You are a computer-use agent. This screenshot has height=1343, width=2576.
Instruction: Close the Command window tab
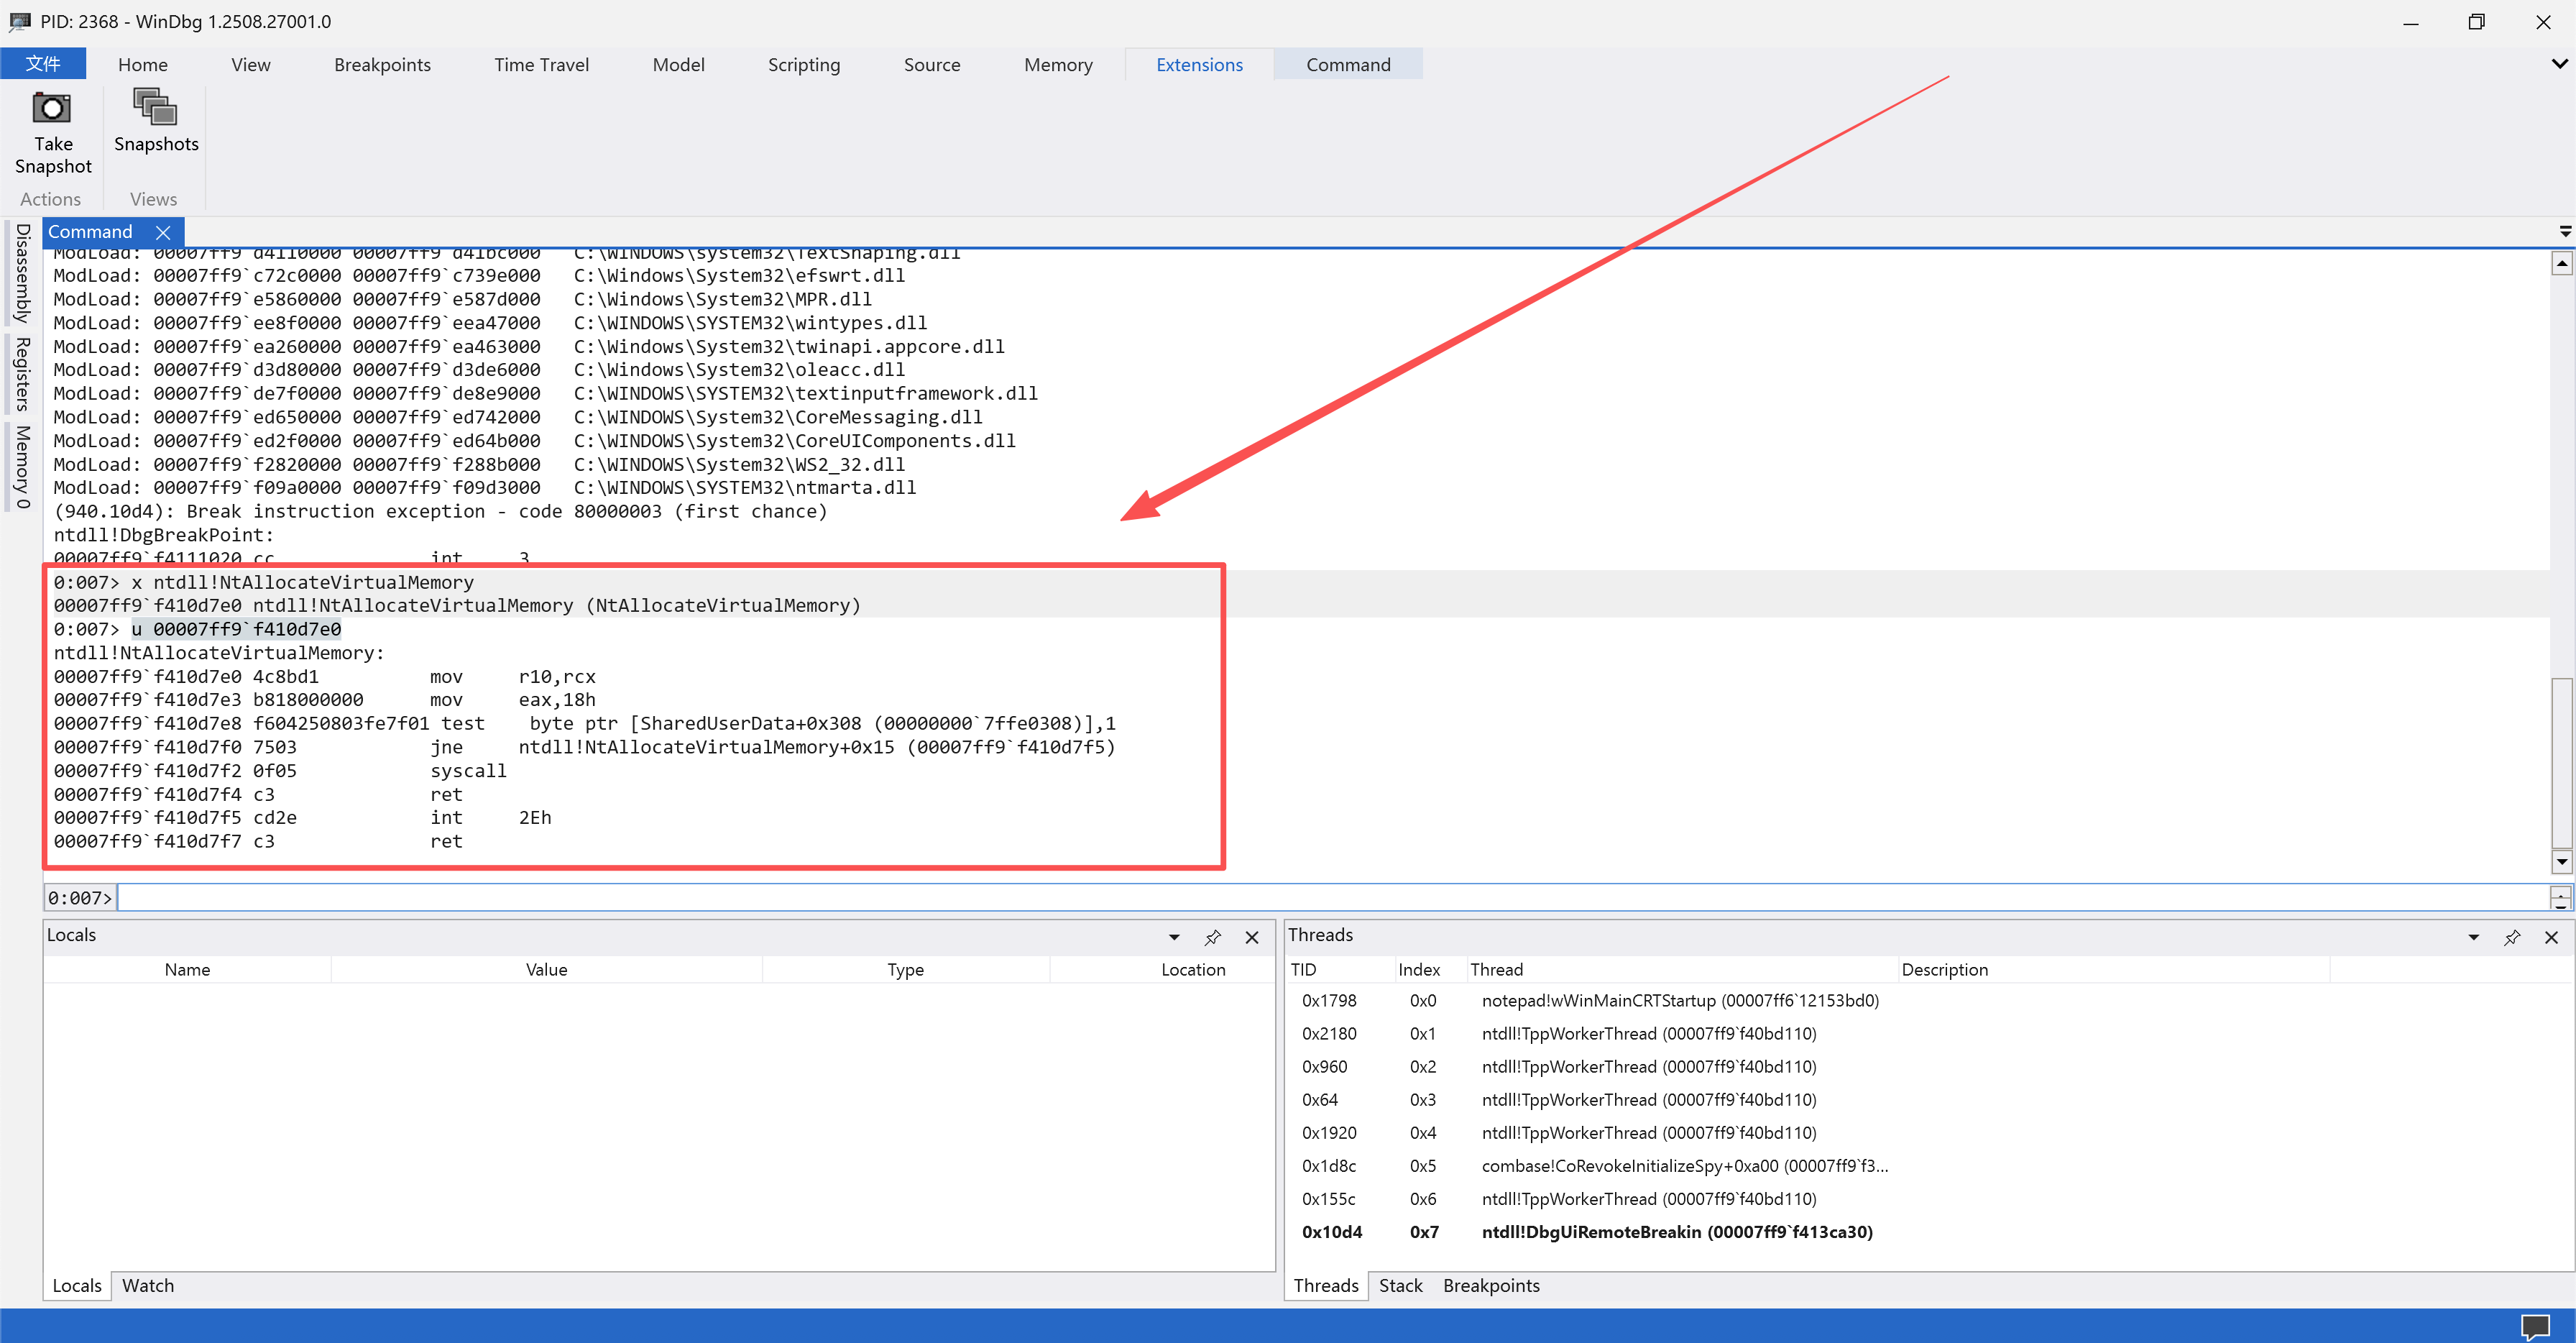point(163,232)
